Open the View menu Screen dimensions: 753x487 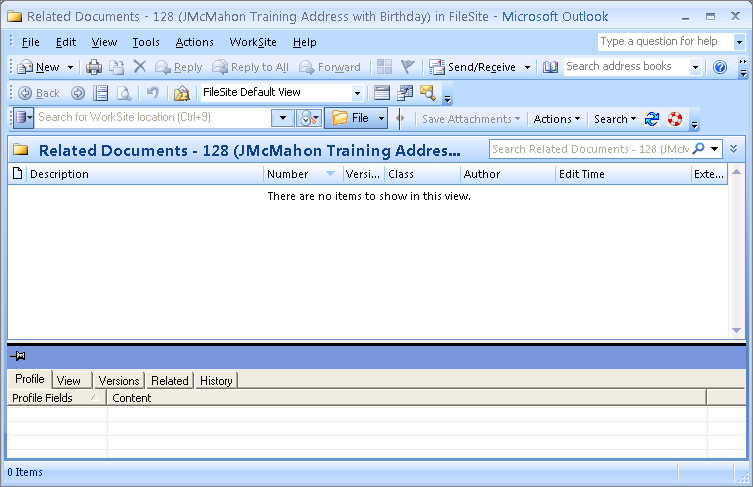point(104,42)
